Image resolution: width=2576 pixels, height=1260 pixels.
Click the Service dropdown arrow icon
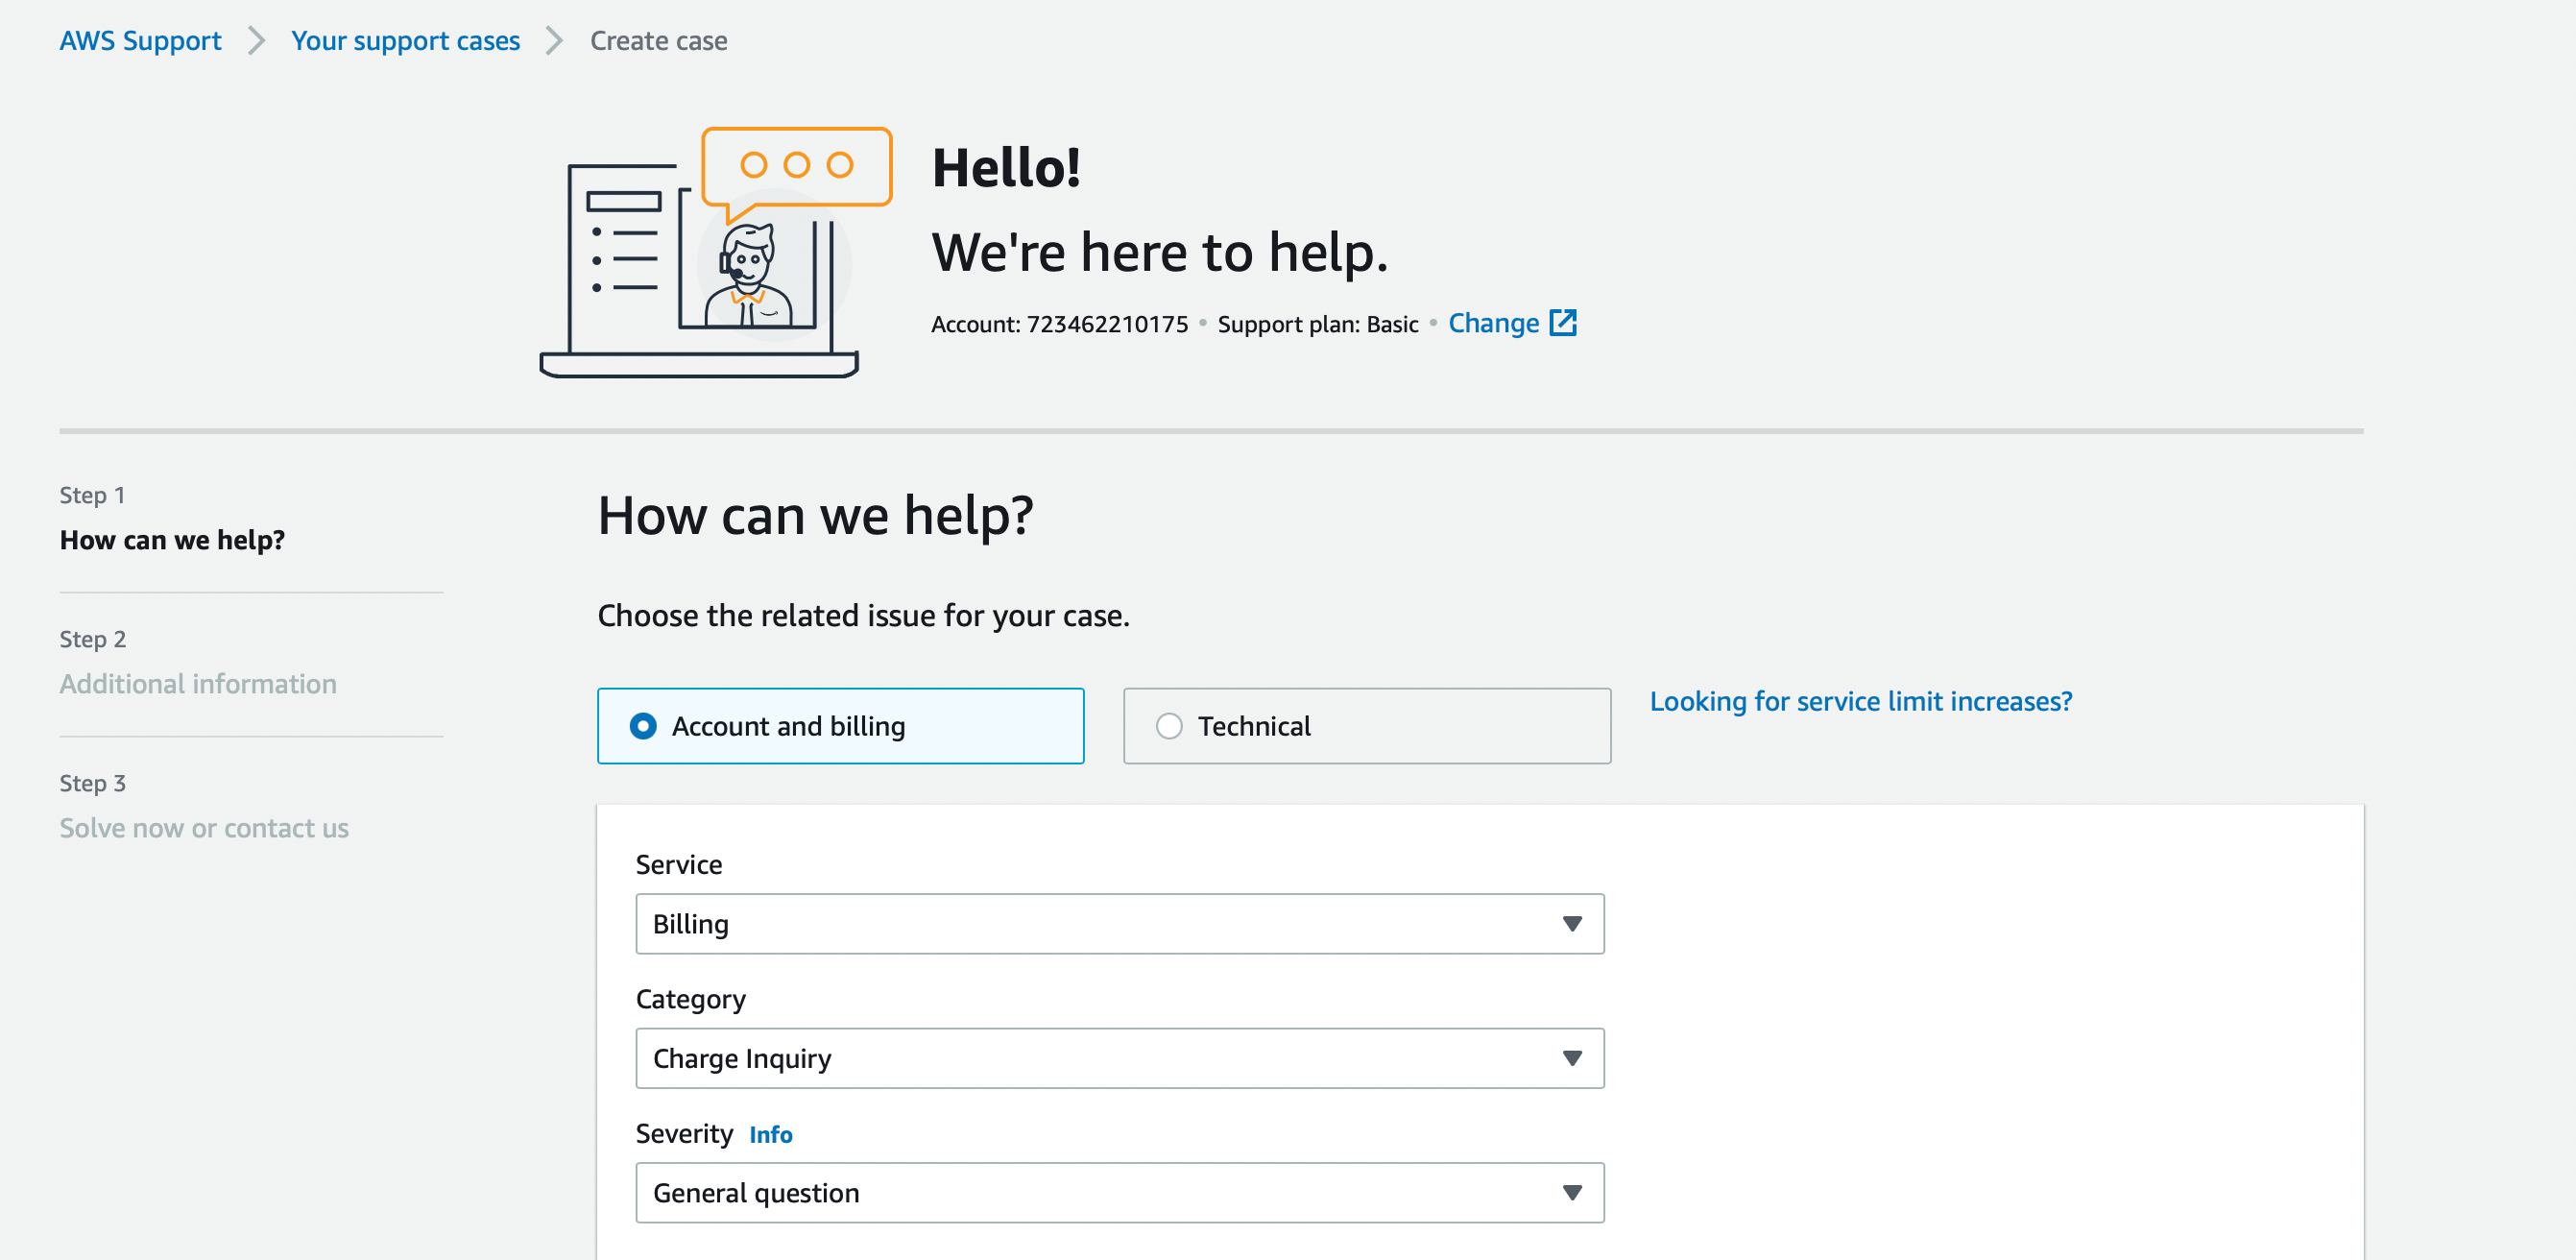(1571, 924)
